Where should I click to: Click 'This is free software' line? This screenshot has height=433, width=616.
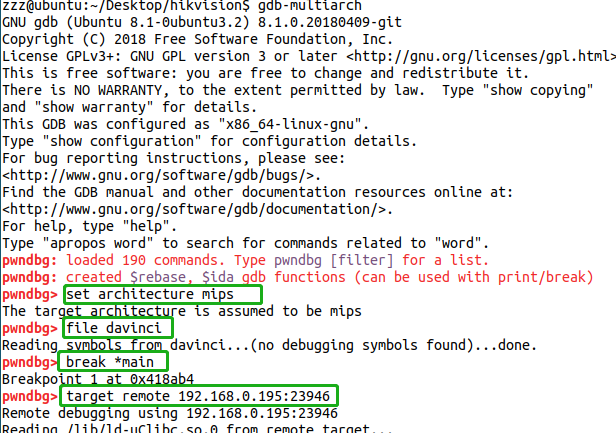266,73
